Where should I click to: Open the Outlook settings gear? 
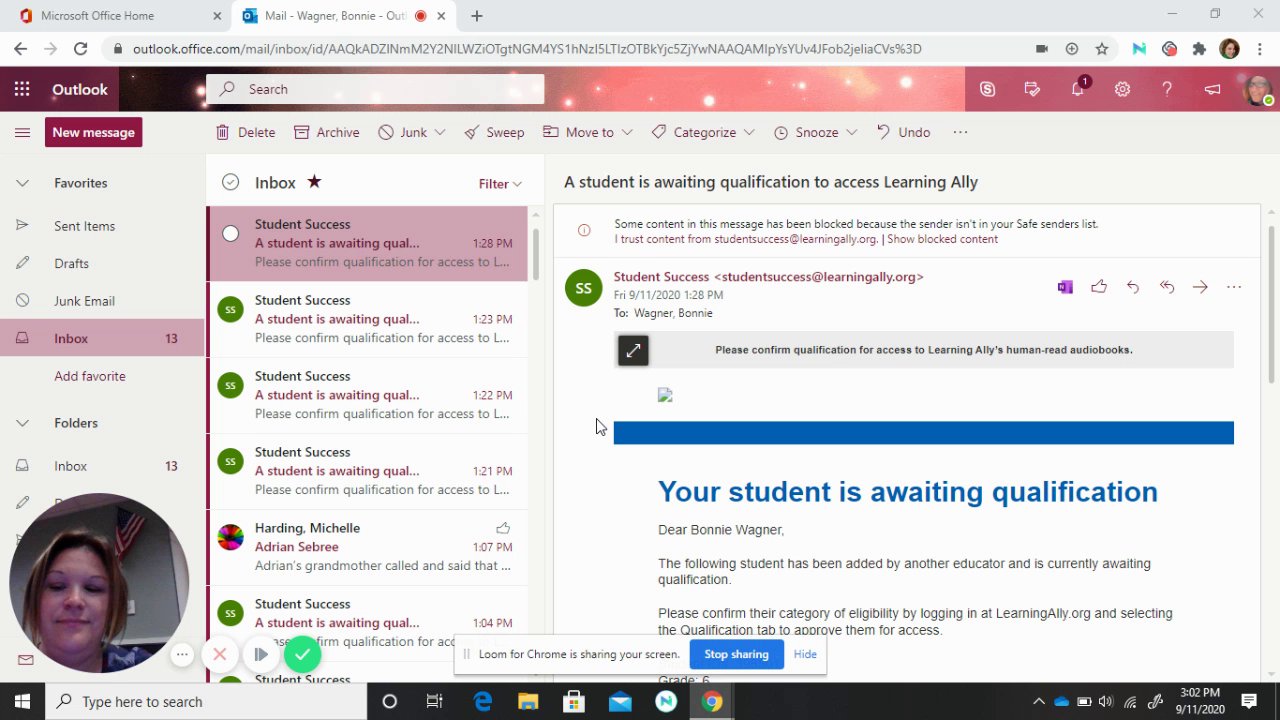click(x=1122, y=89)
